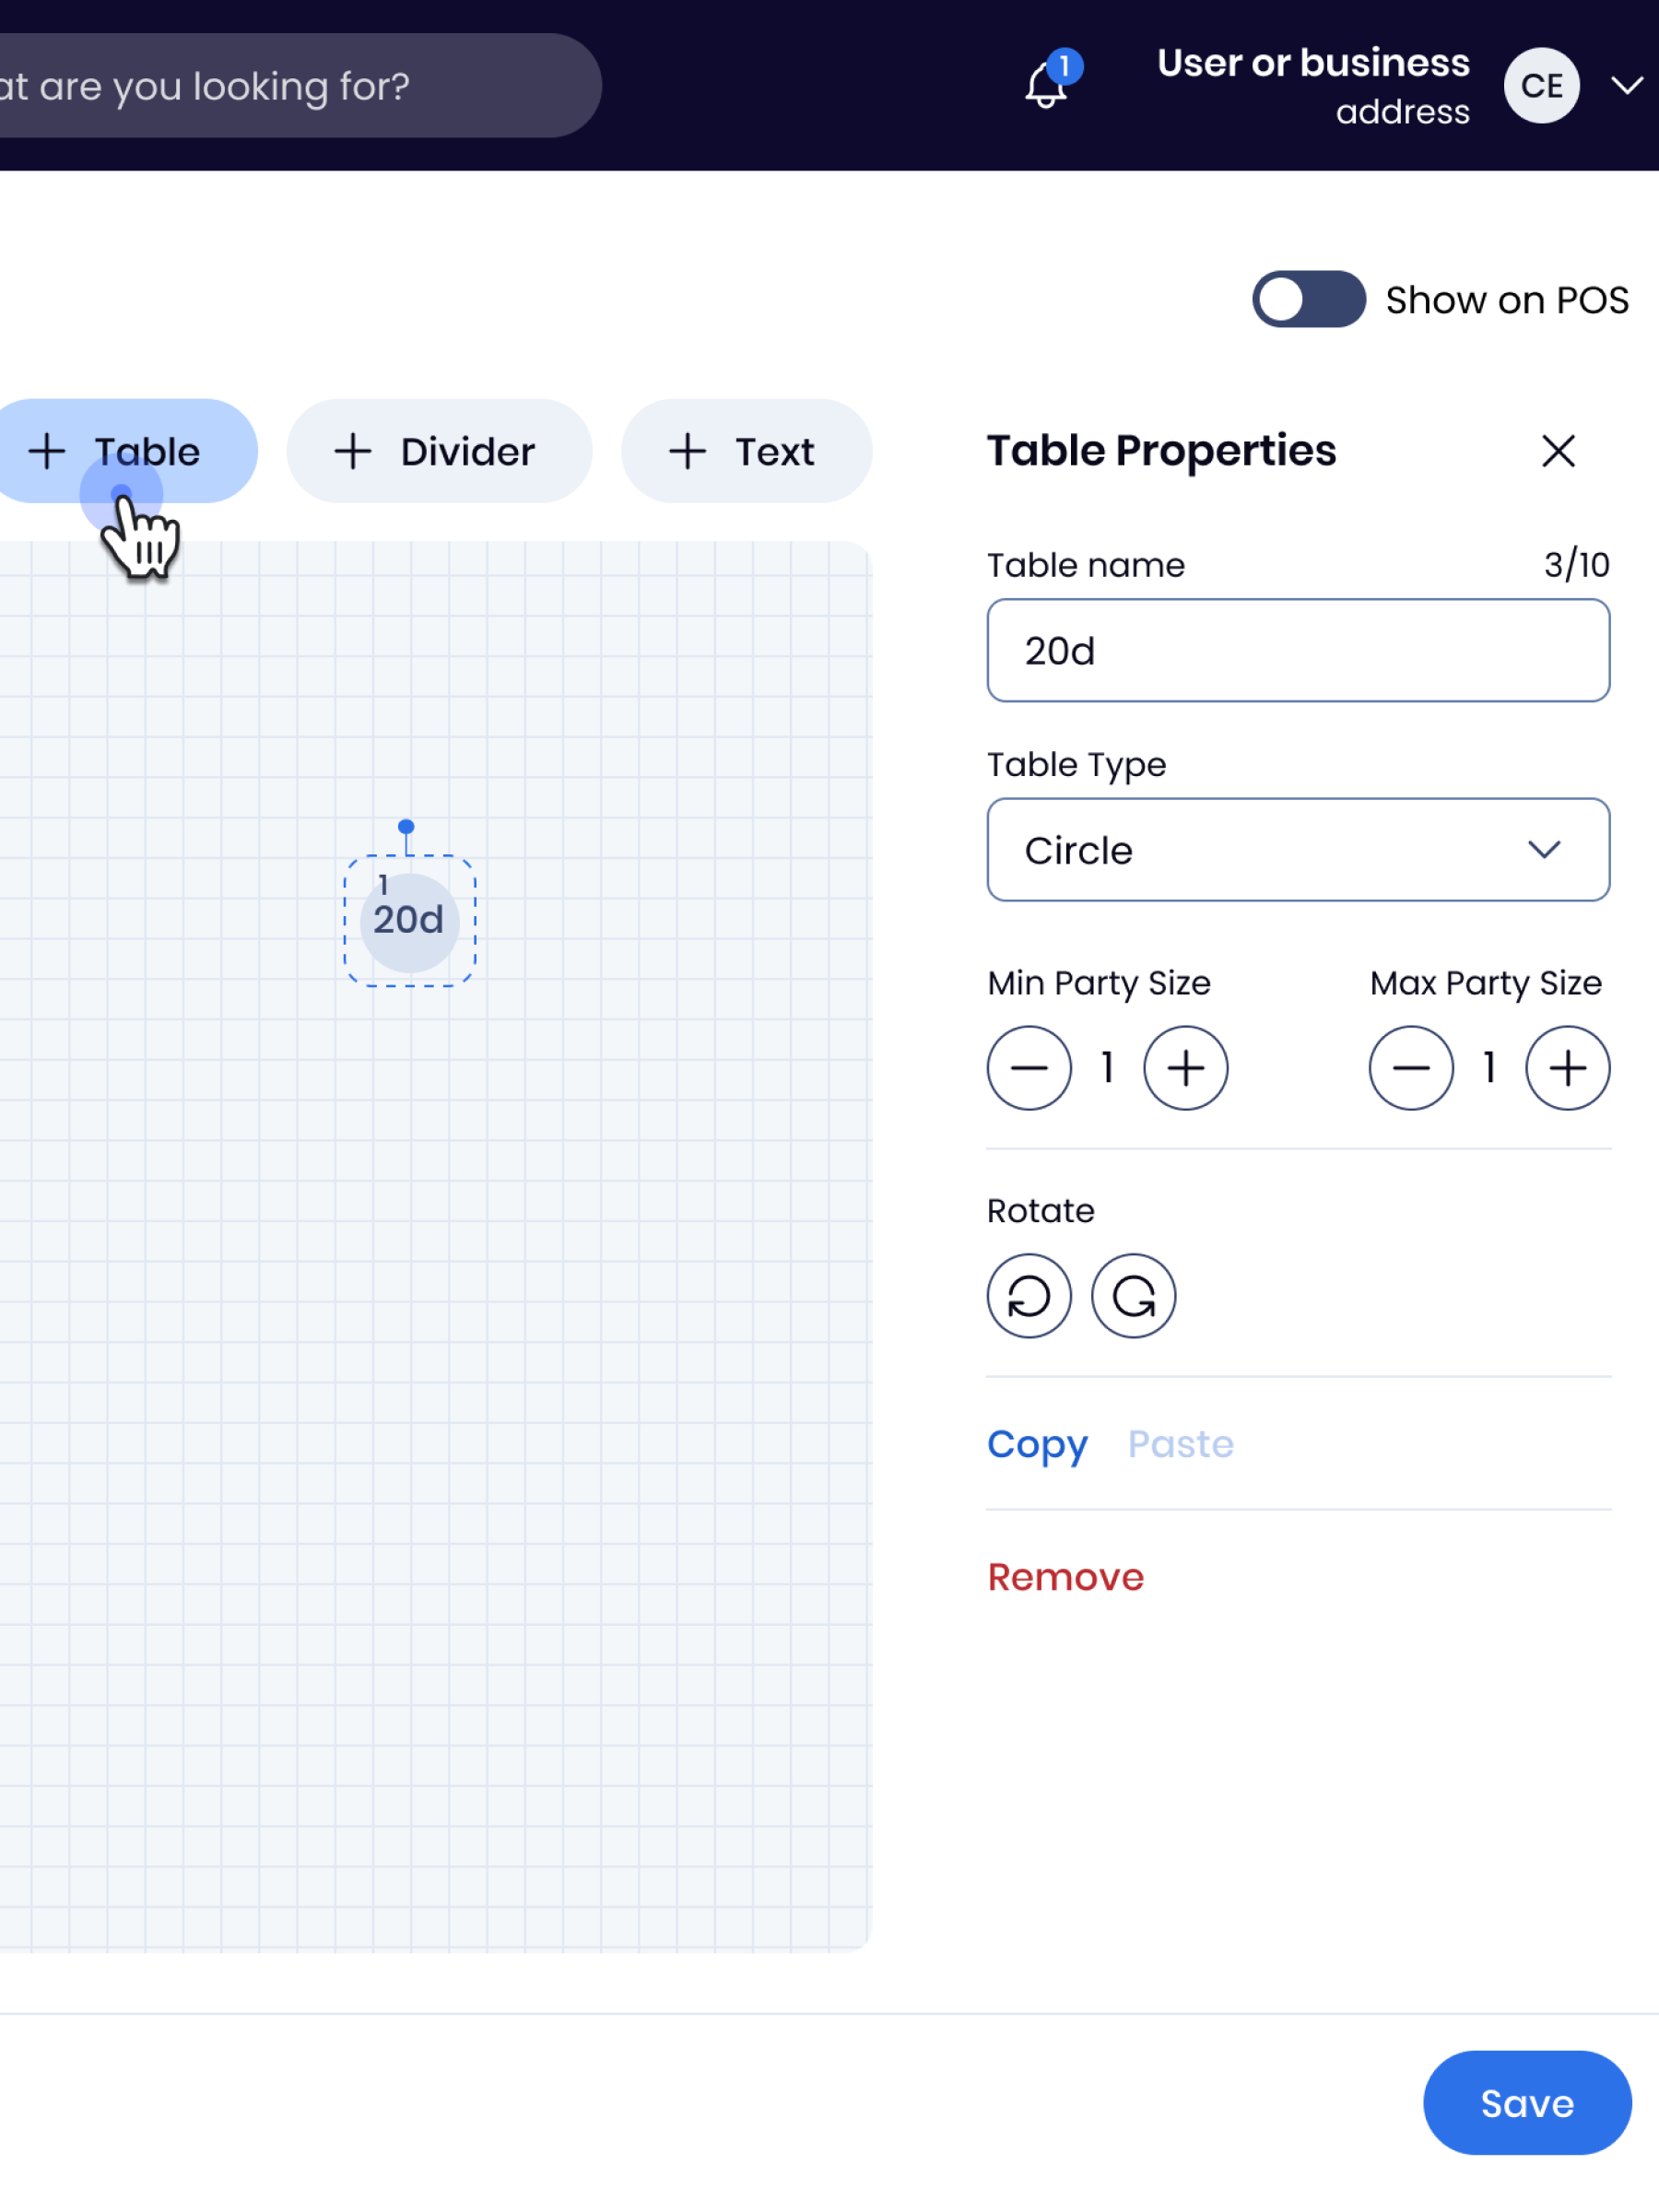Save the floor plan layout

pos(1526,2103)
